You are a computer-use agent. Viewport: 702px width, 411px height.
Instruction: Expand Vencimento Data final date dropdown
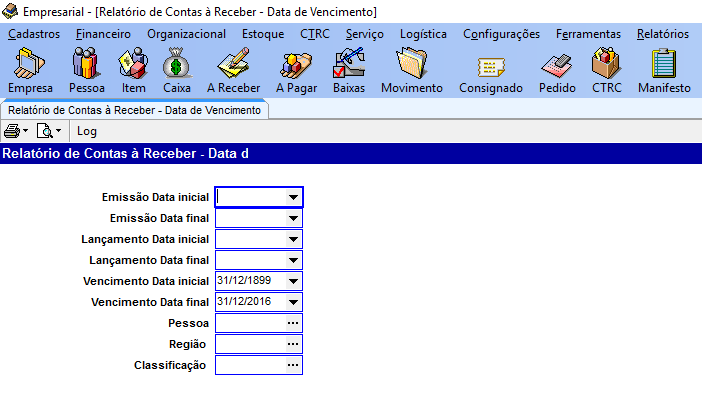[292, 302]
